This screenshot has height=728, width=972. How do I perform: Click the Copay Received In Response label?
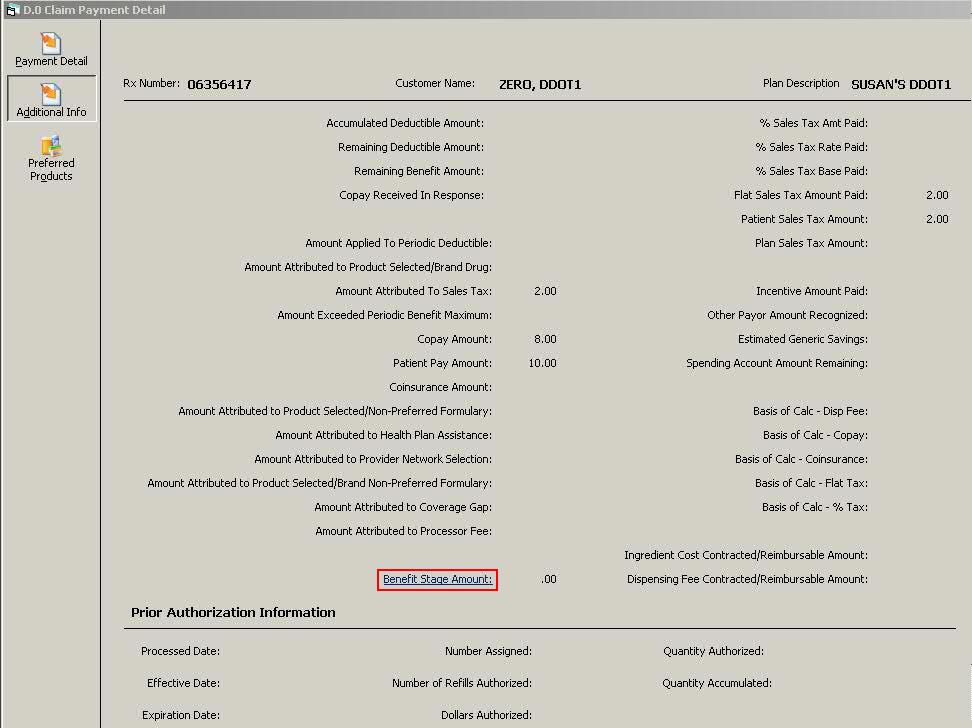412,195
